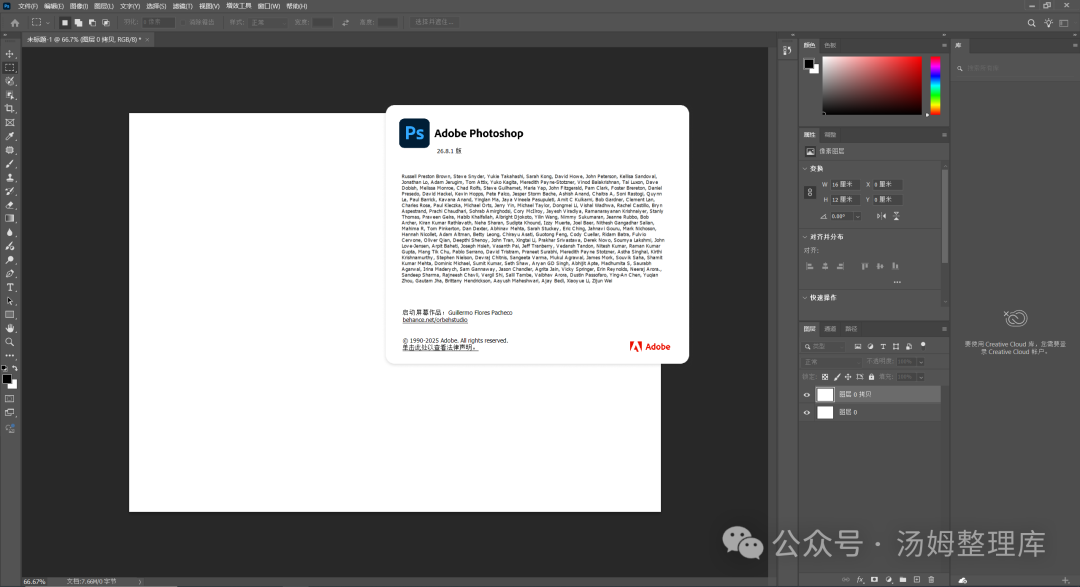Open the rotation angle dropdown arrow
Image resolution: width=1080 pixels, height=587 pixels.
[x=858, y=216]
